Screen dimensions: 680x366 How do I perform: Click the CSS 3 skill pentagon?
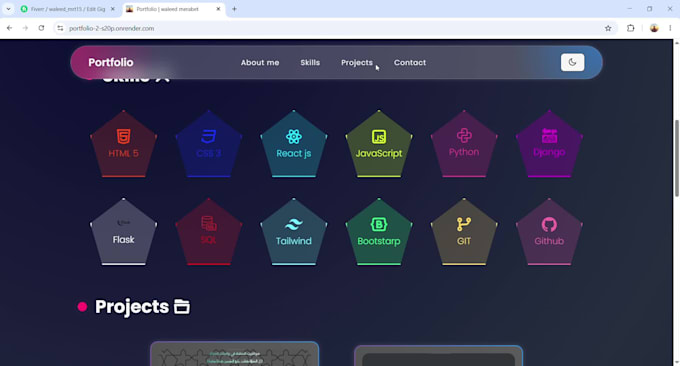pos(209,144)
